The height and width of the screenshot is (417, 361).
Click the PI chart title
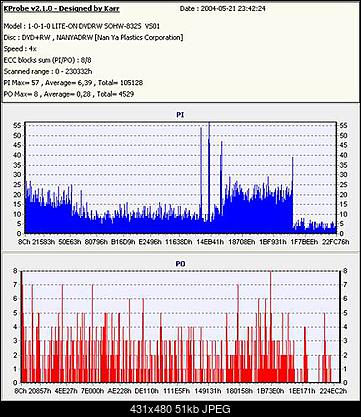[180, 115]
